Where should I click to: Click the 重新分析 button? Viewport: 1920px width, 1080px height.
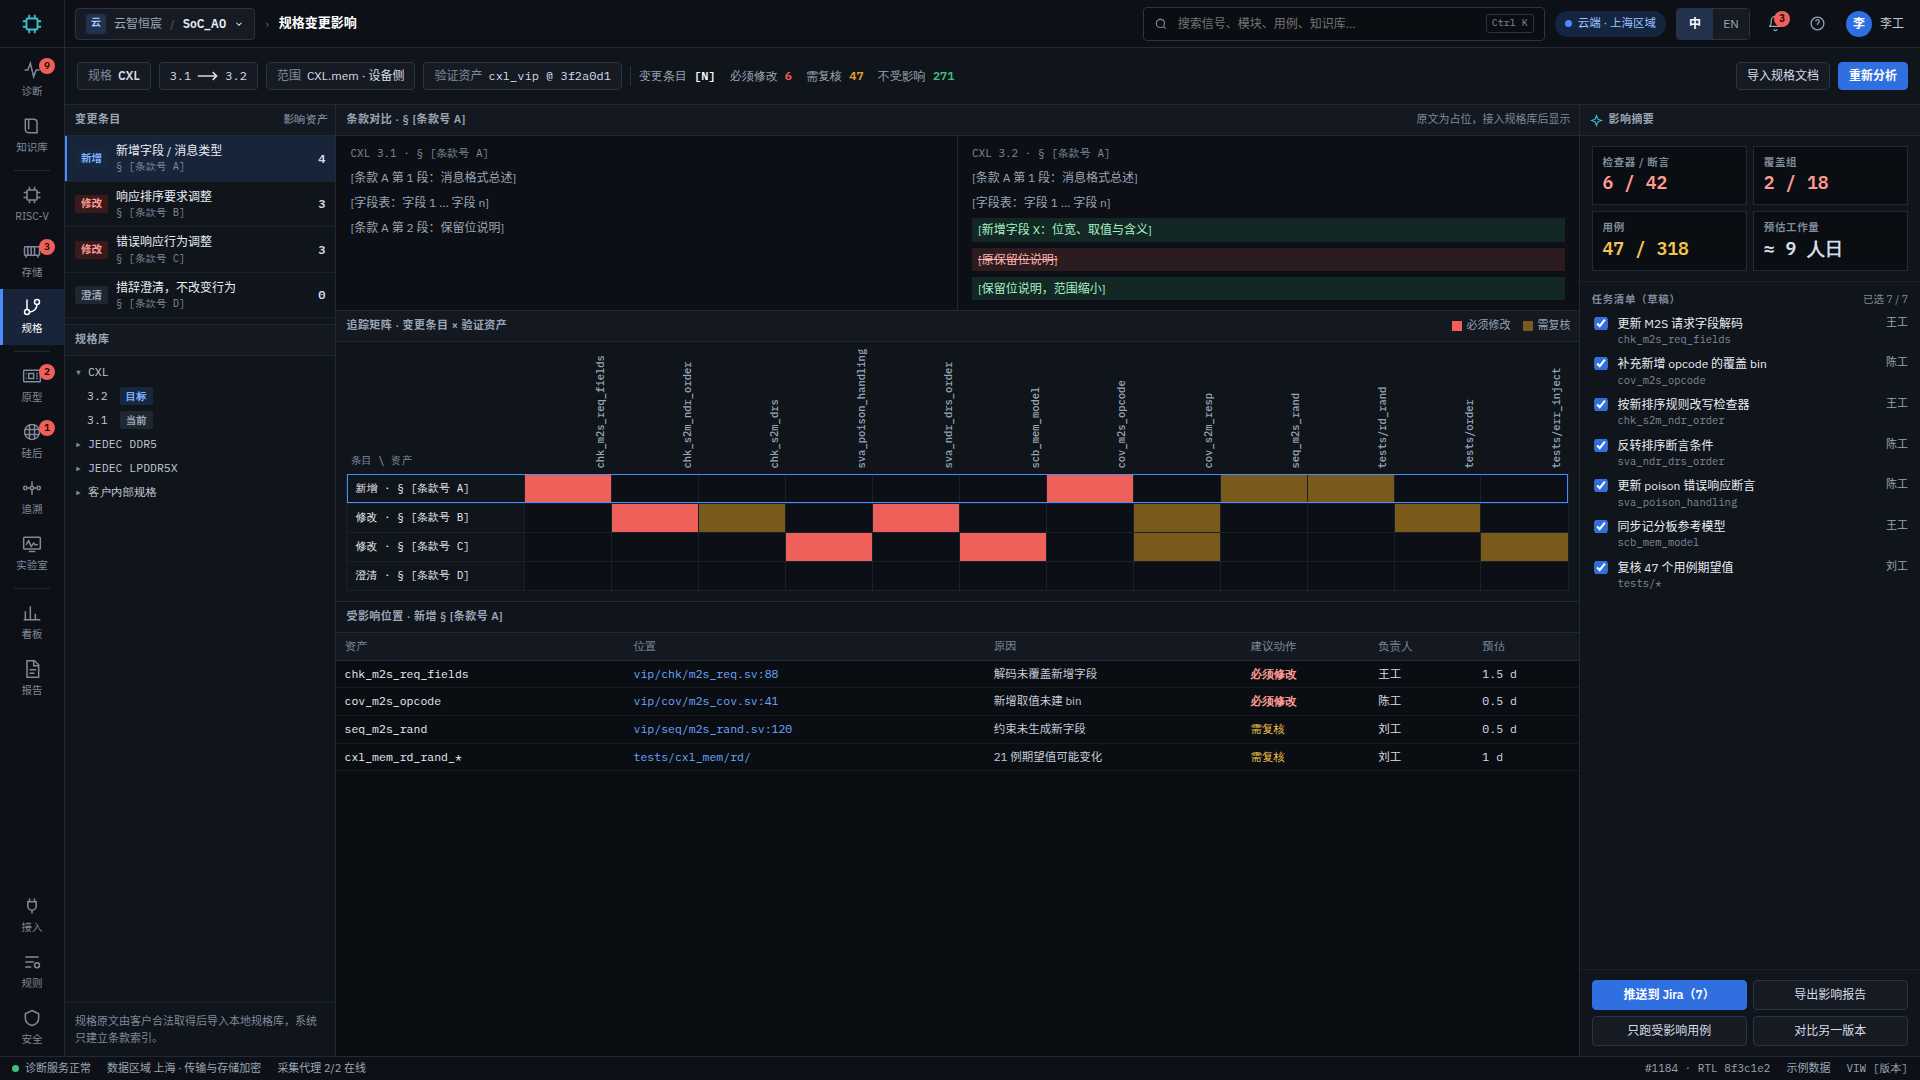click(1872, 76)
